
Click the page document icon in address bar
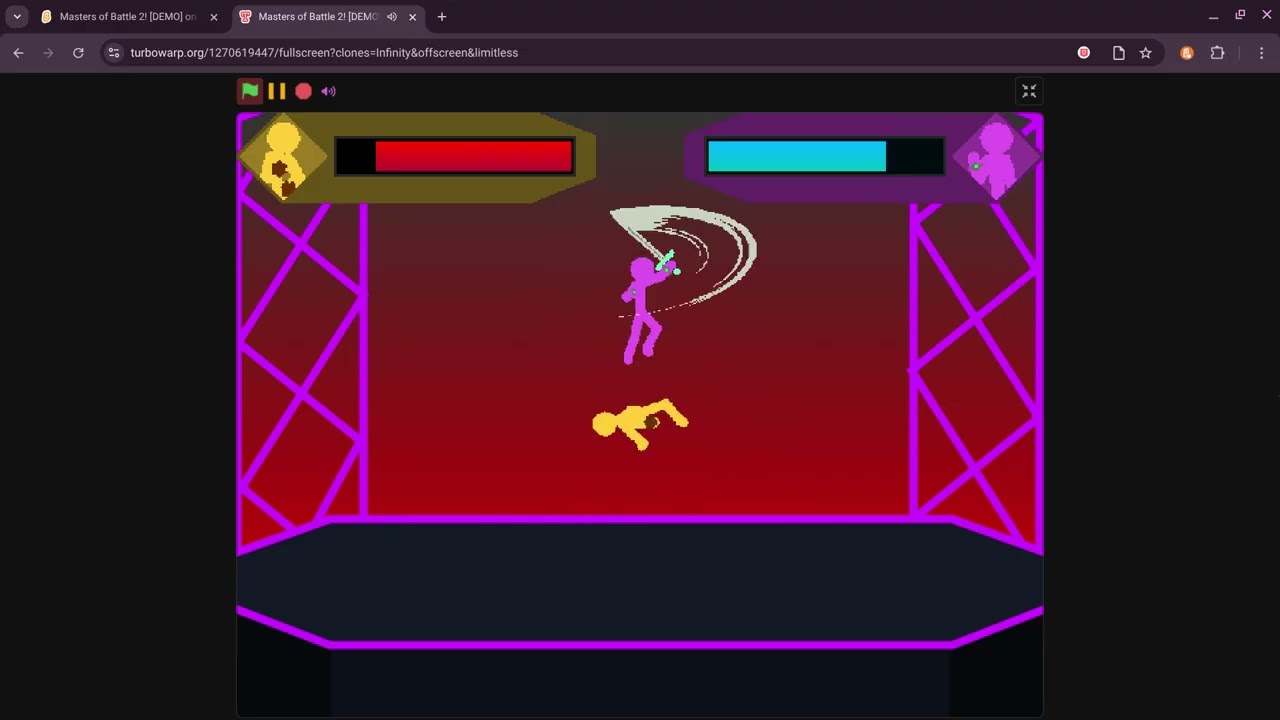[x=1119, y=53]
